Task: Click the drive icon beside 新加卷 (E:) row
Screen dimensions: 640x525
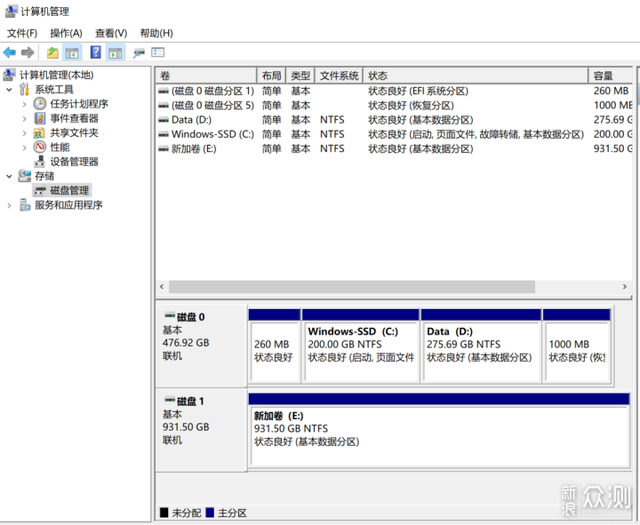Action: (164, 149)
